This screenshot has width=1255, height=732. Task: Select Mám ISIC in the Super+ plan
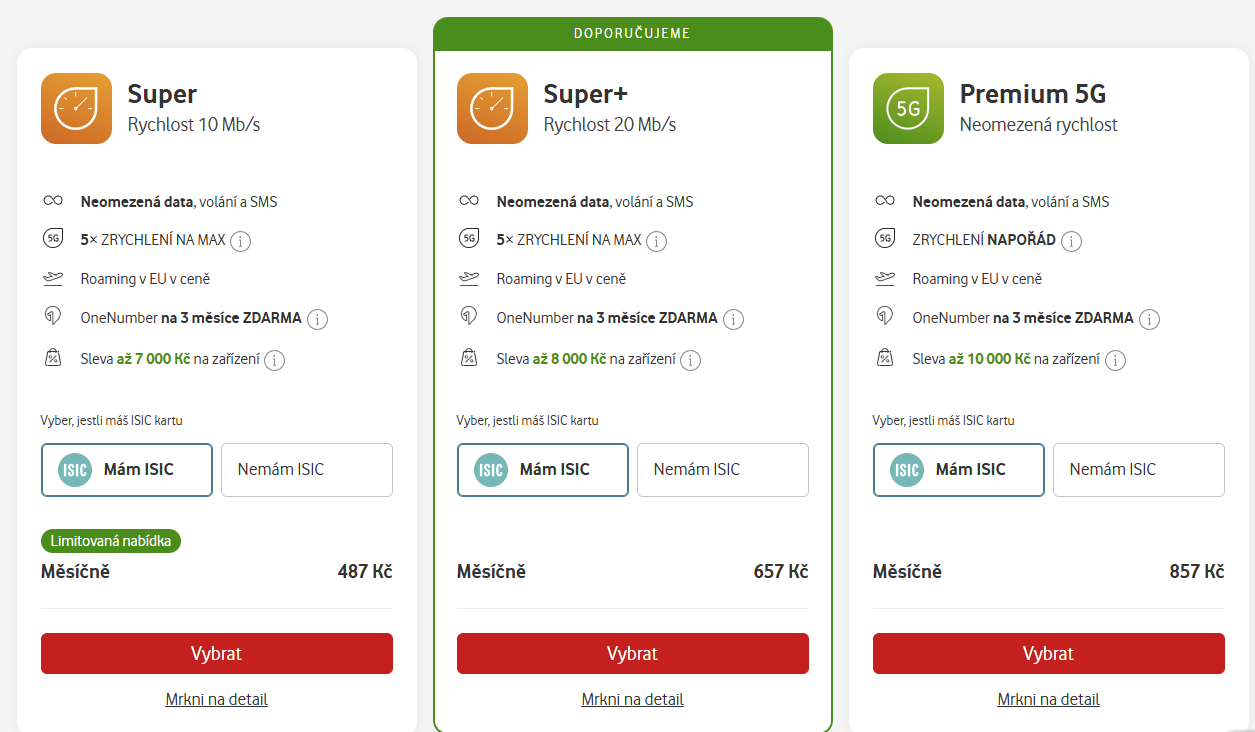[543, 470]
